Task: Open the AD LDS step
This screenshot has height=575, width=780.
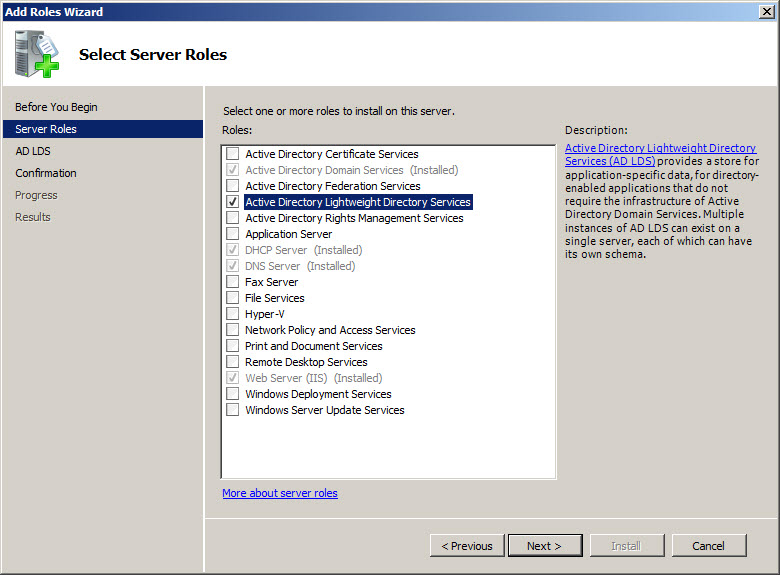Action: click(x=33, y=151)
